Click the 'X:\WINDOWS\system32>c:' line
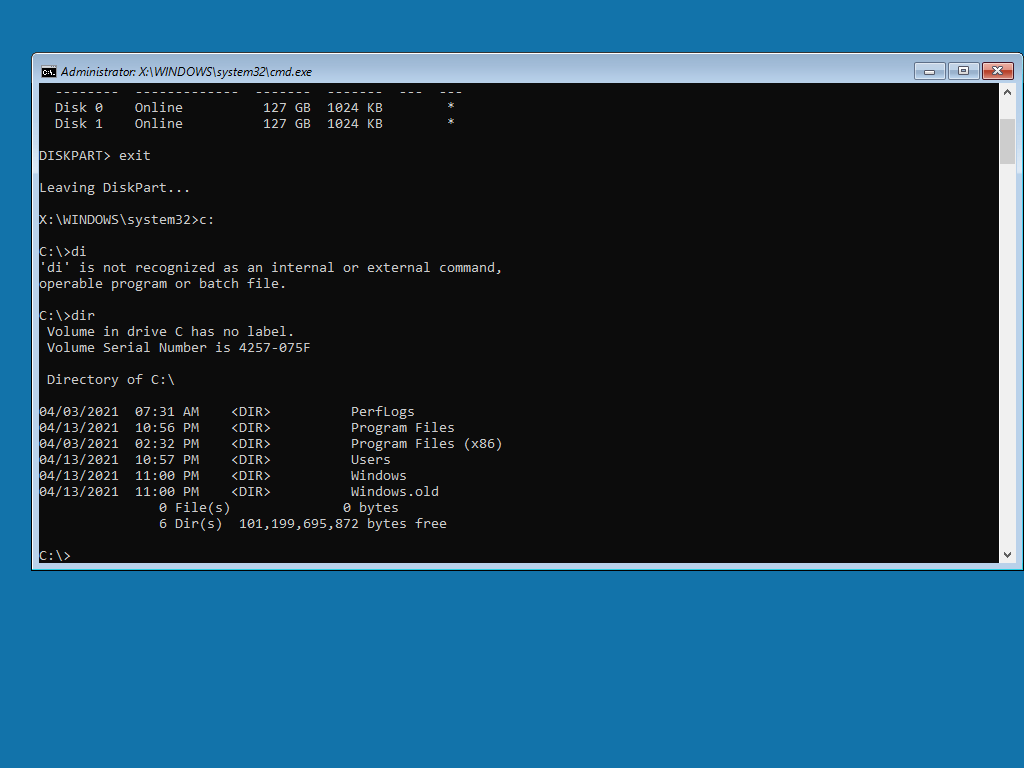 127,219
